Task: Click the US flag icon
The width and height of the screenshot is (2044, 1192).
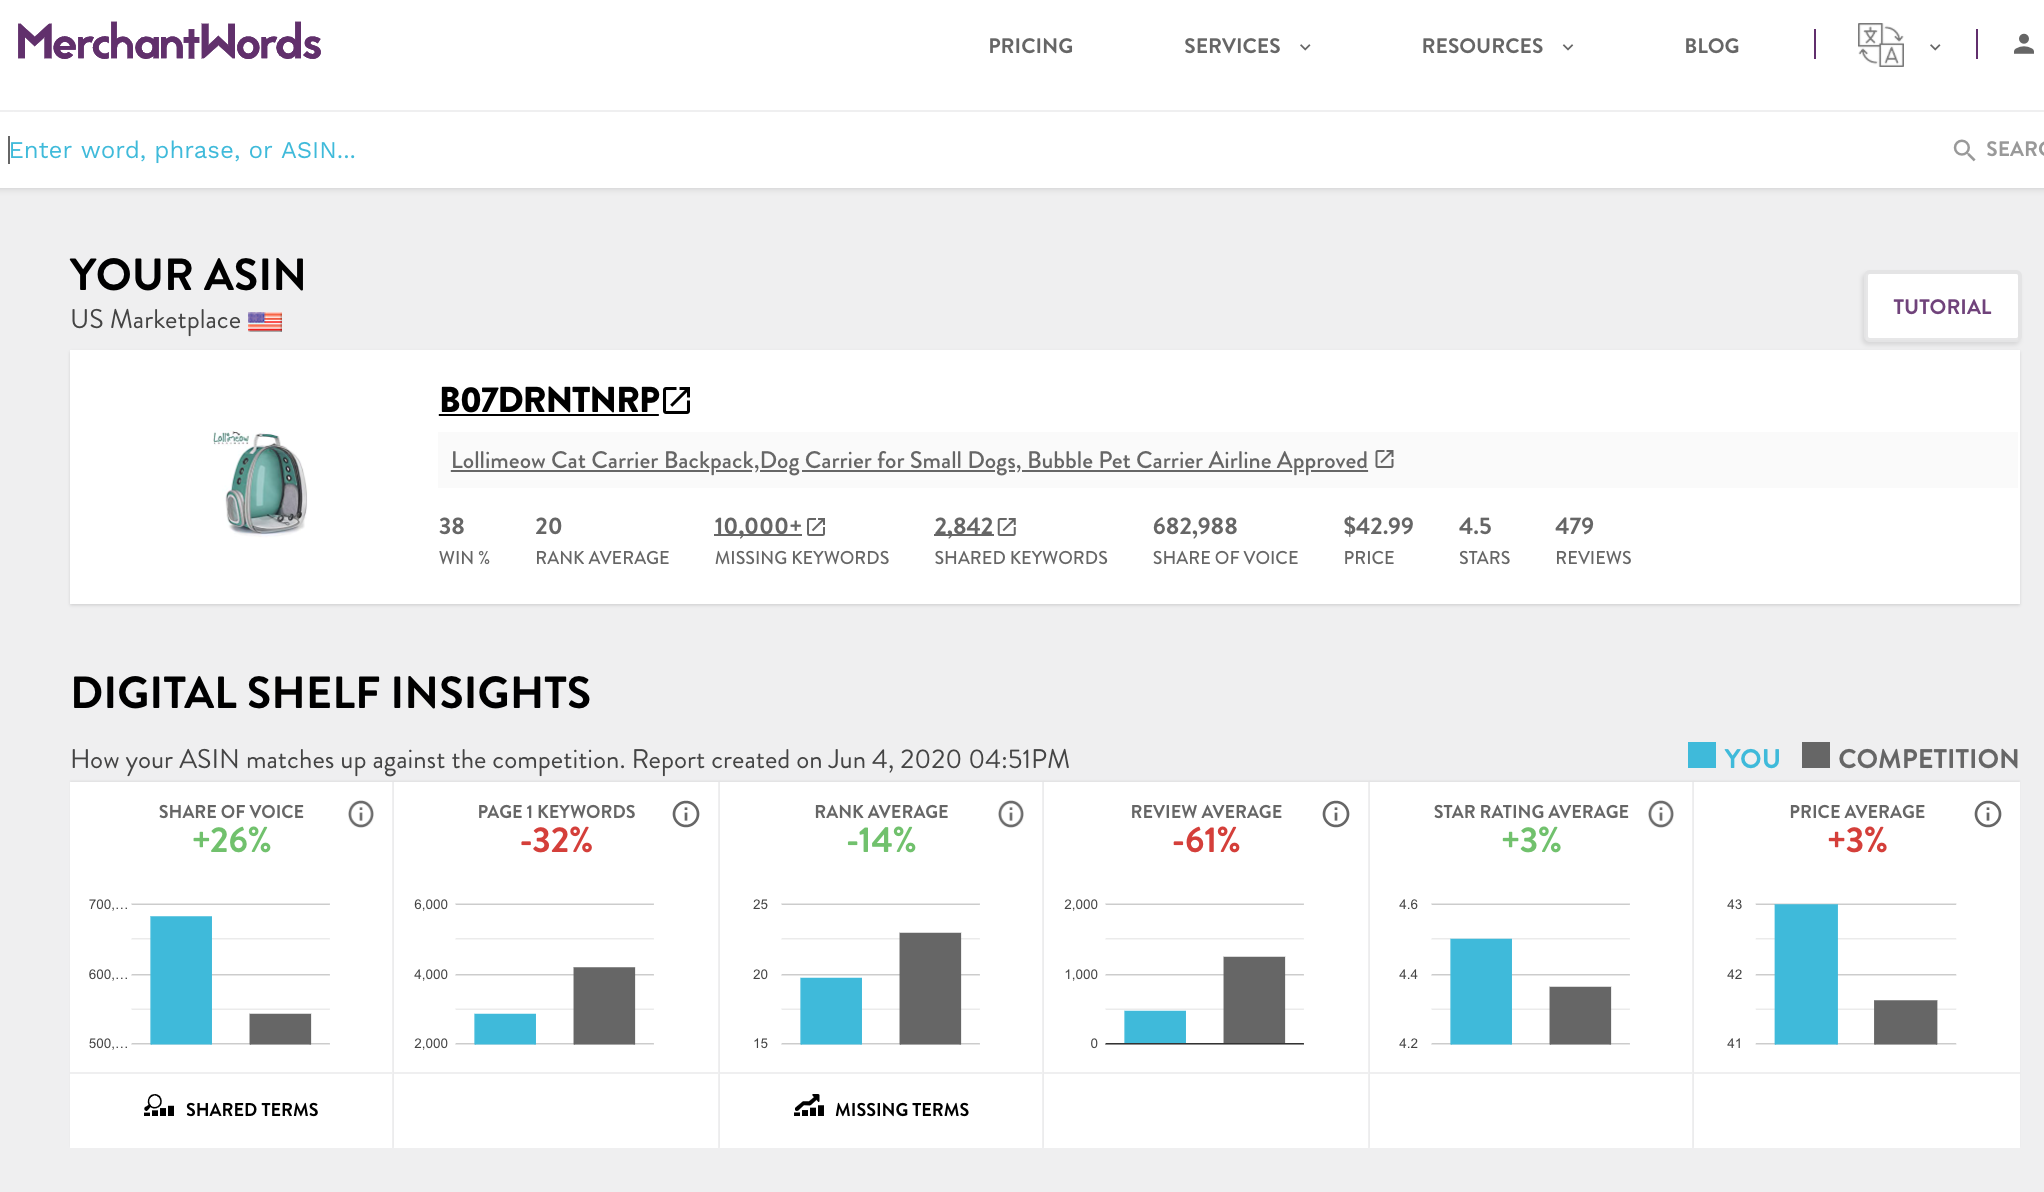Action: click(x=265, y=322)
